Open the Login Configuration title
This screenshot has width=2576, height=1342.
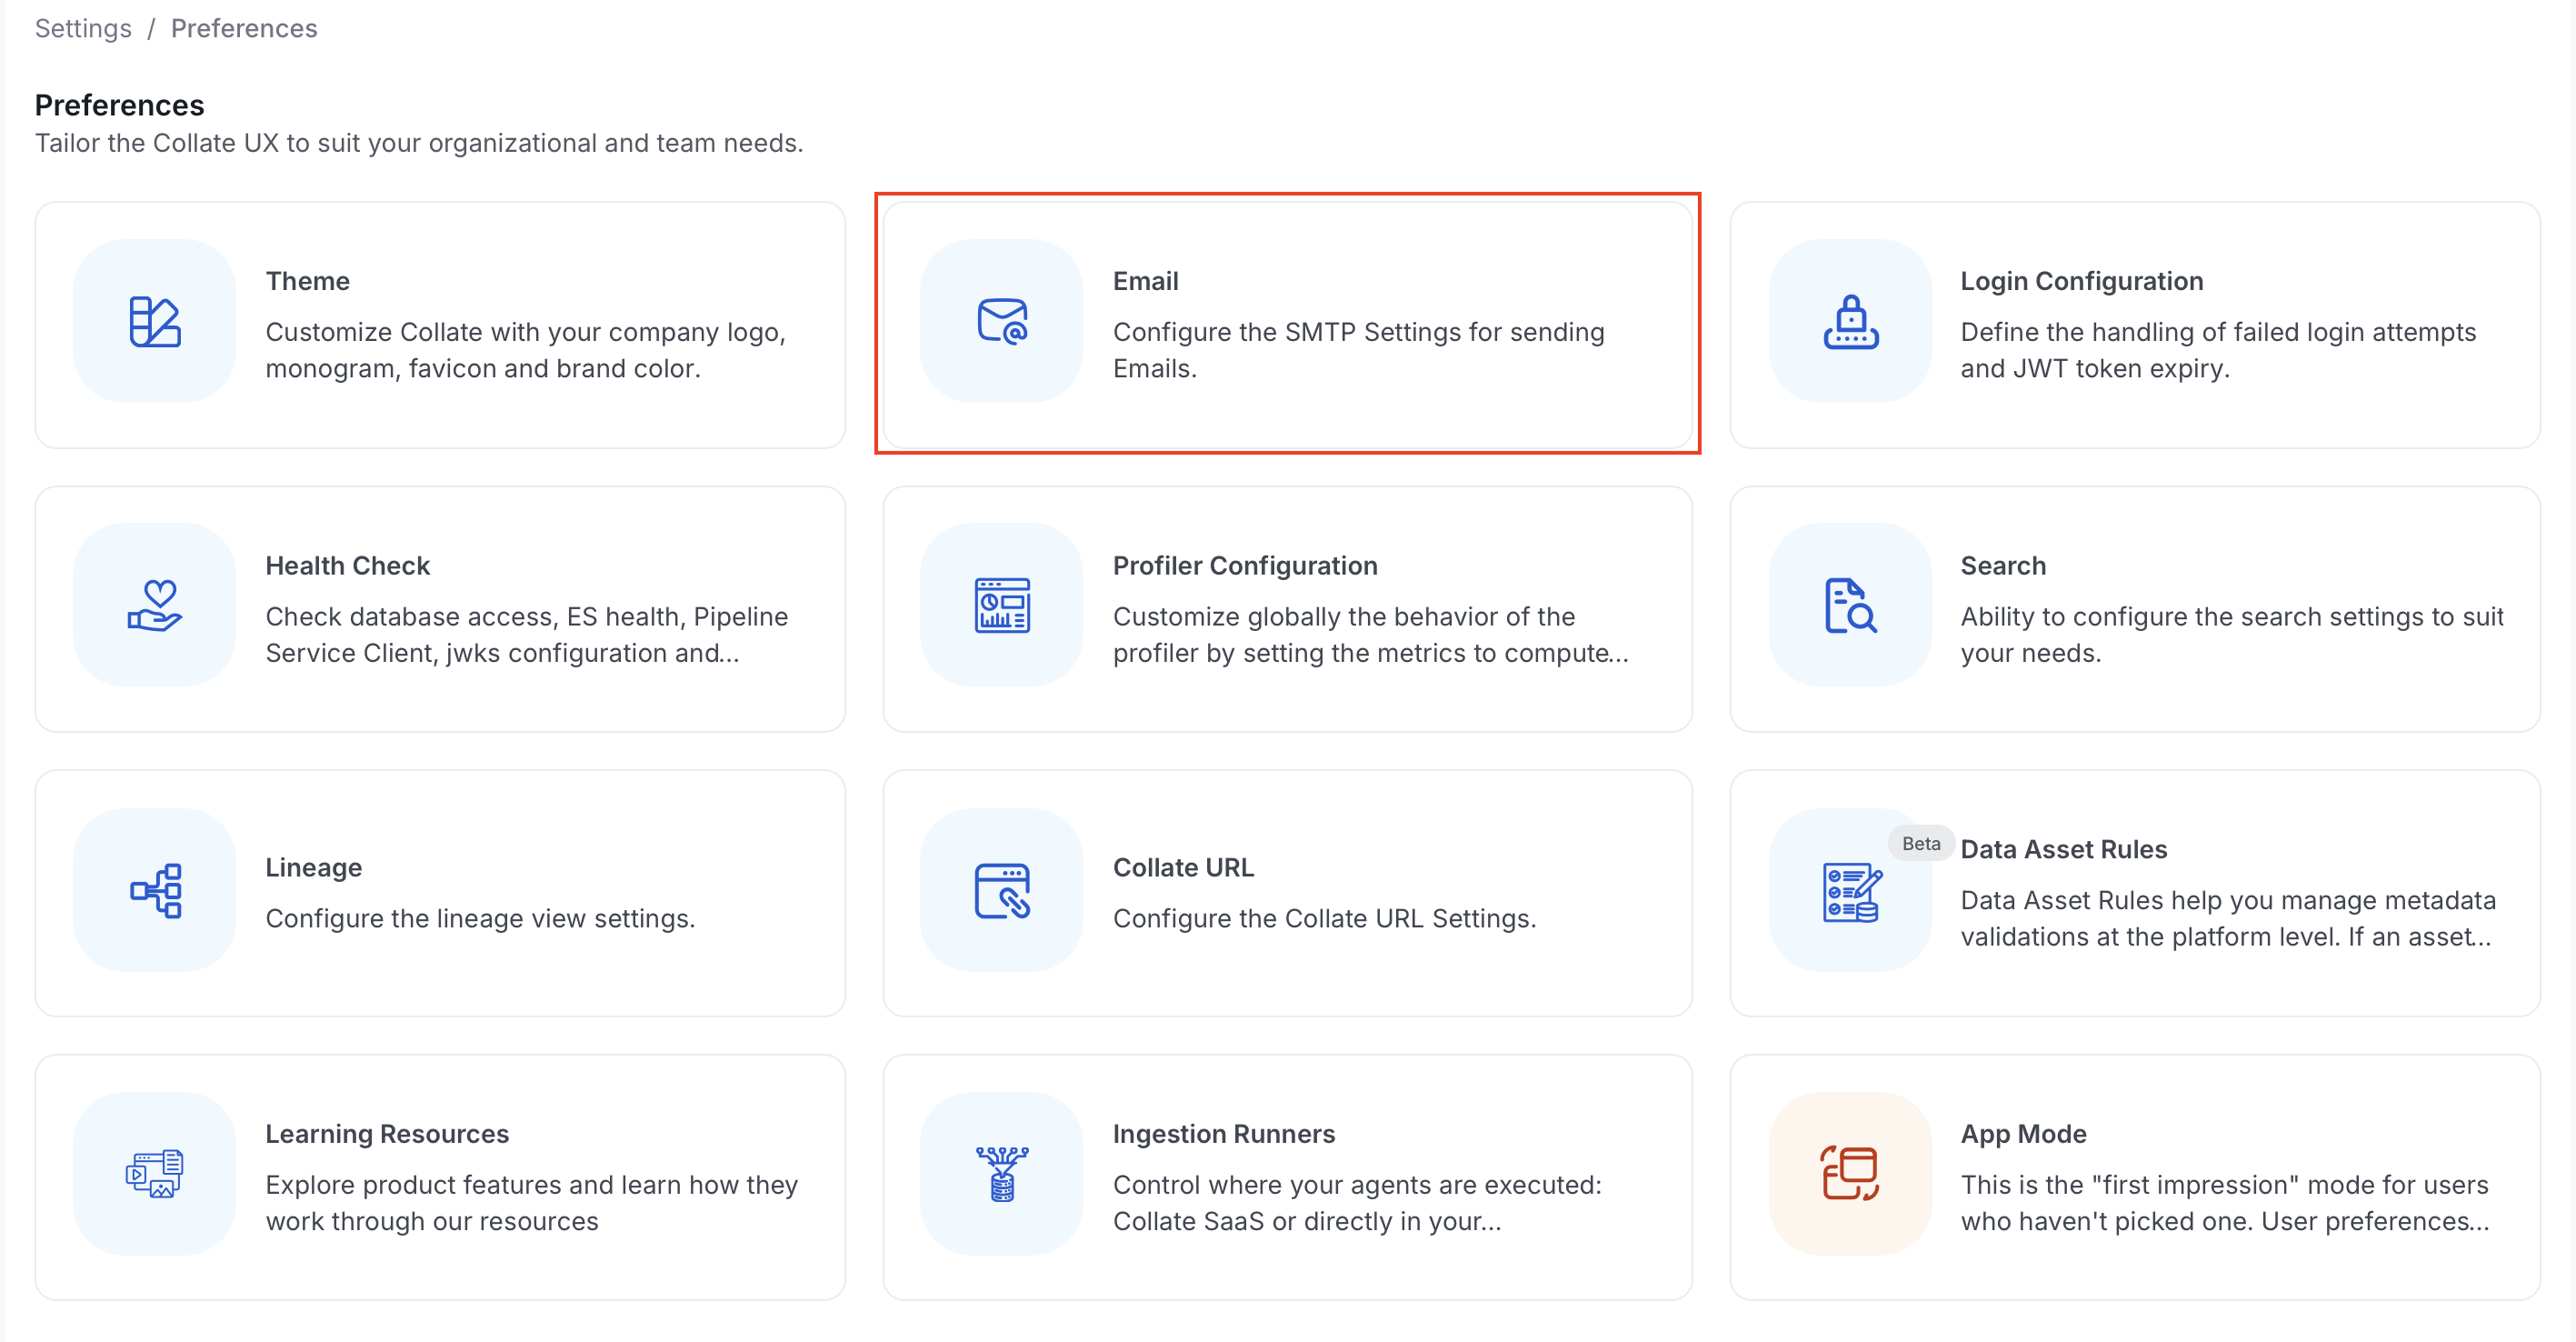2081,281
